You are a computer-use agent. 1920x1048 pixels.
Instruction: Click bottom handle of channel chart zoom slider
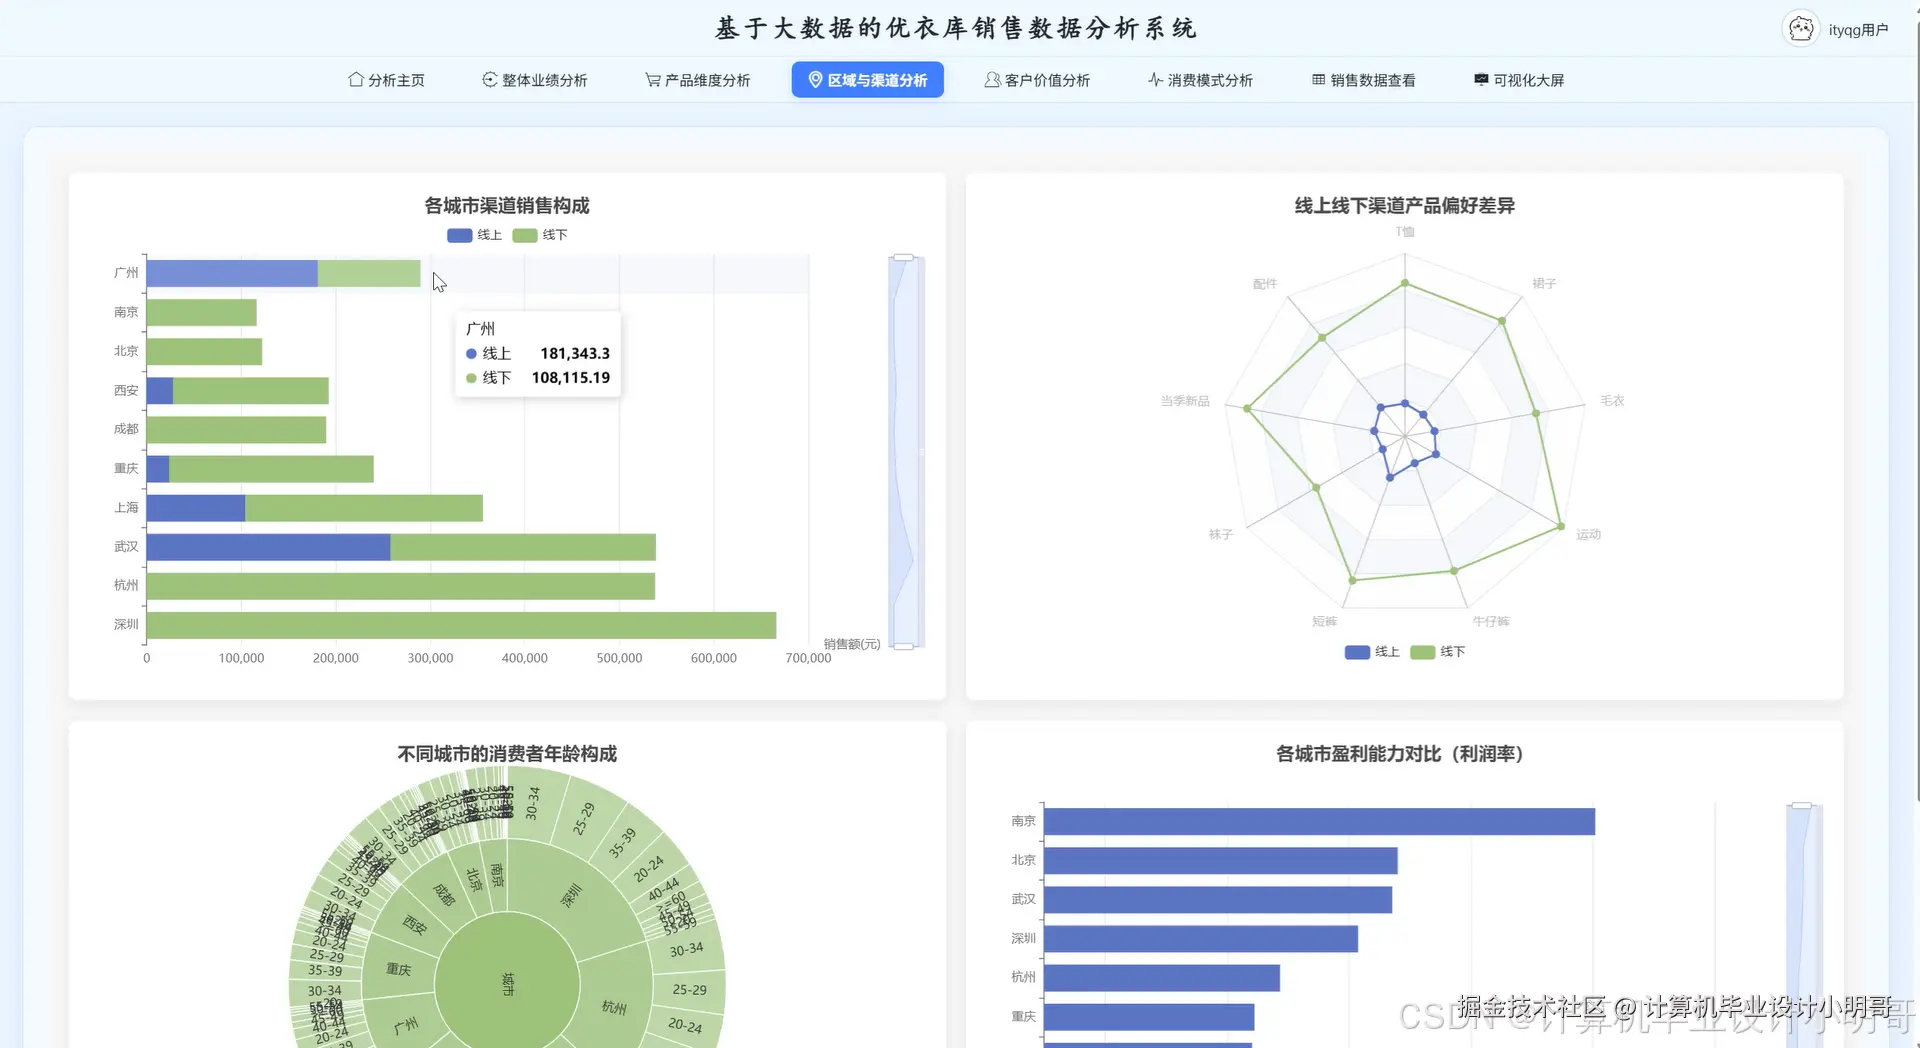(904, 647)
